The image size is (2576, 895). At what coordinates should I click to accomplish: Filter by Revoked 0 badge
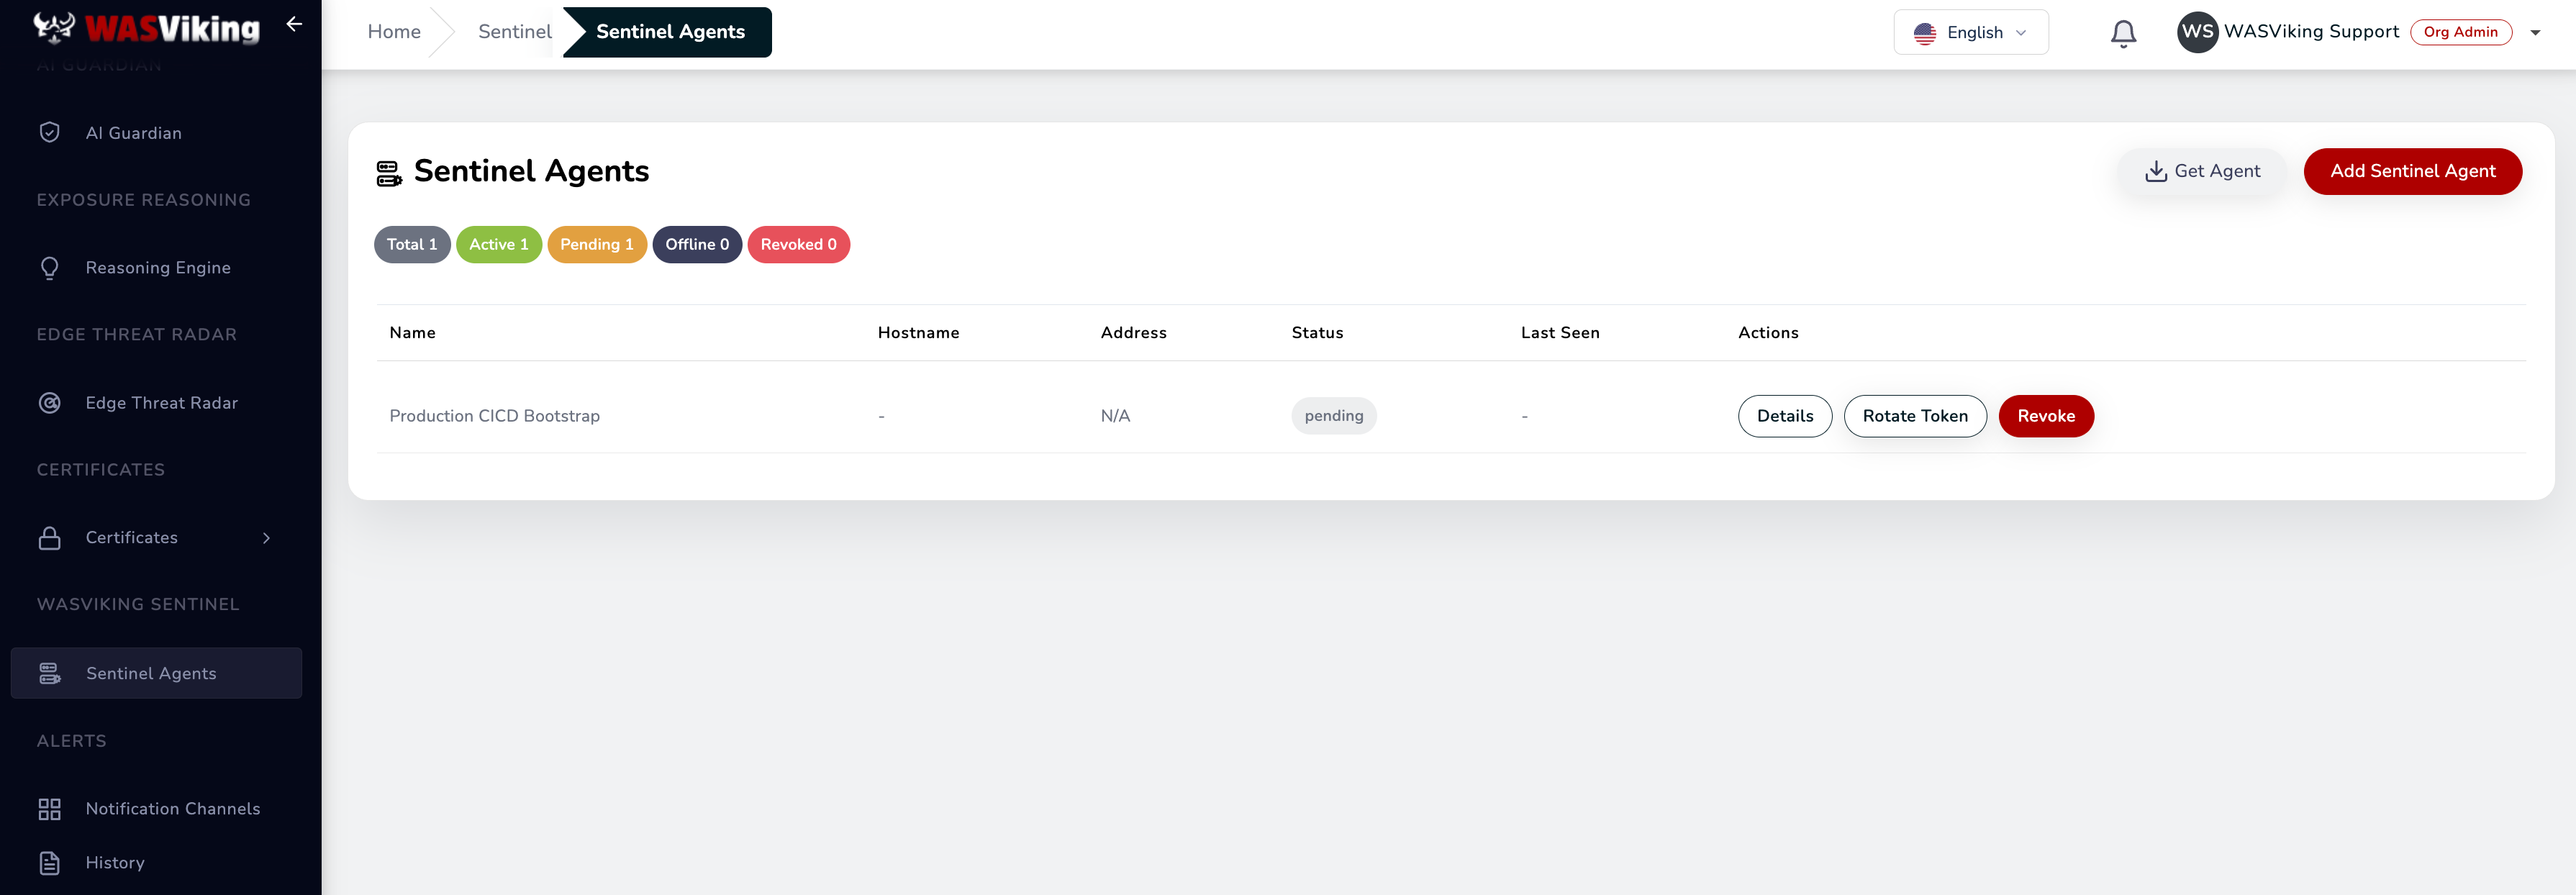(799, 245)
